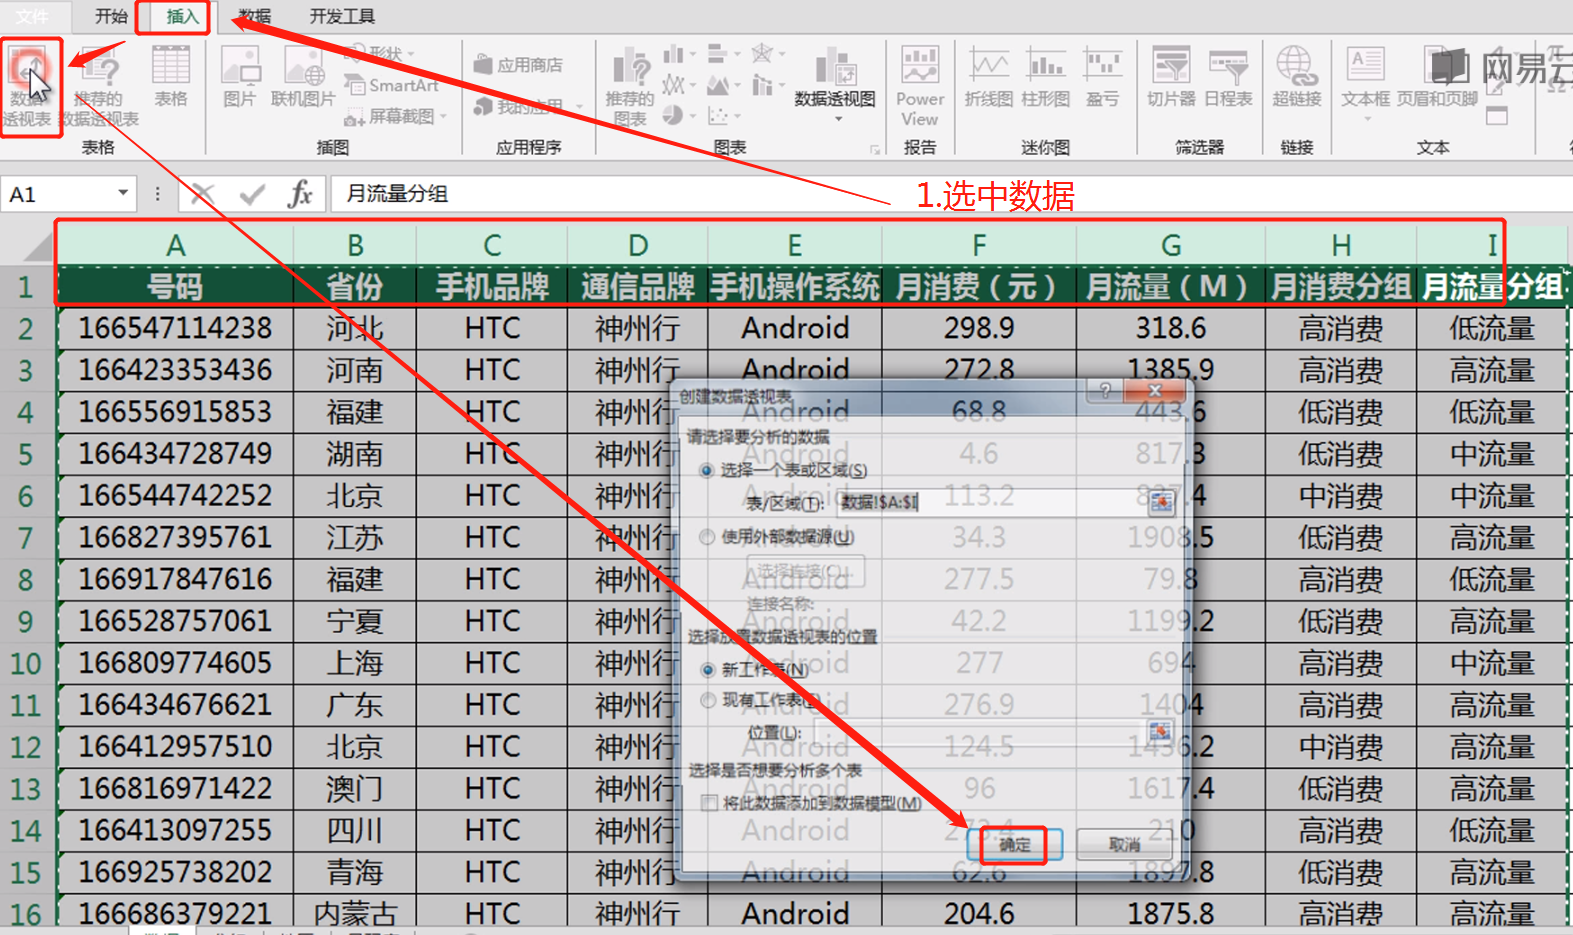
Task: Click the 河南 province cell
Action: pyautogui.click(x=355, y=370)
